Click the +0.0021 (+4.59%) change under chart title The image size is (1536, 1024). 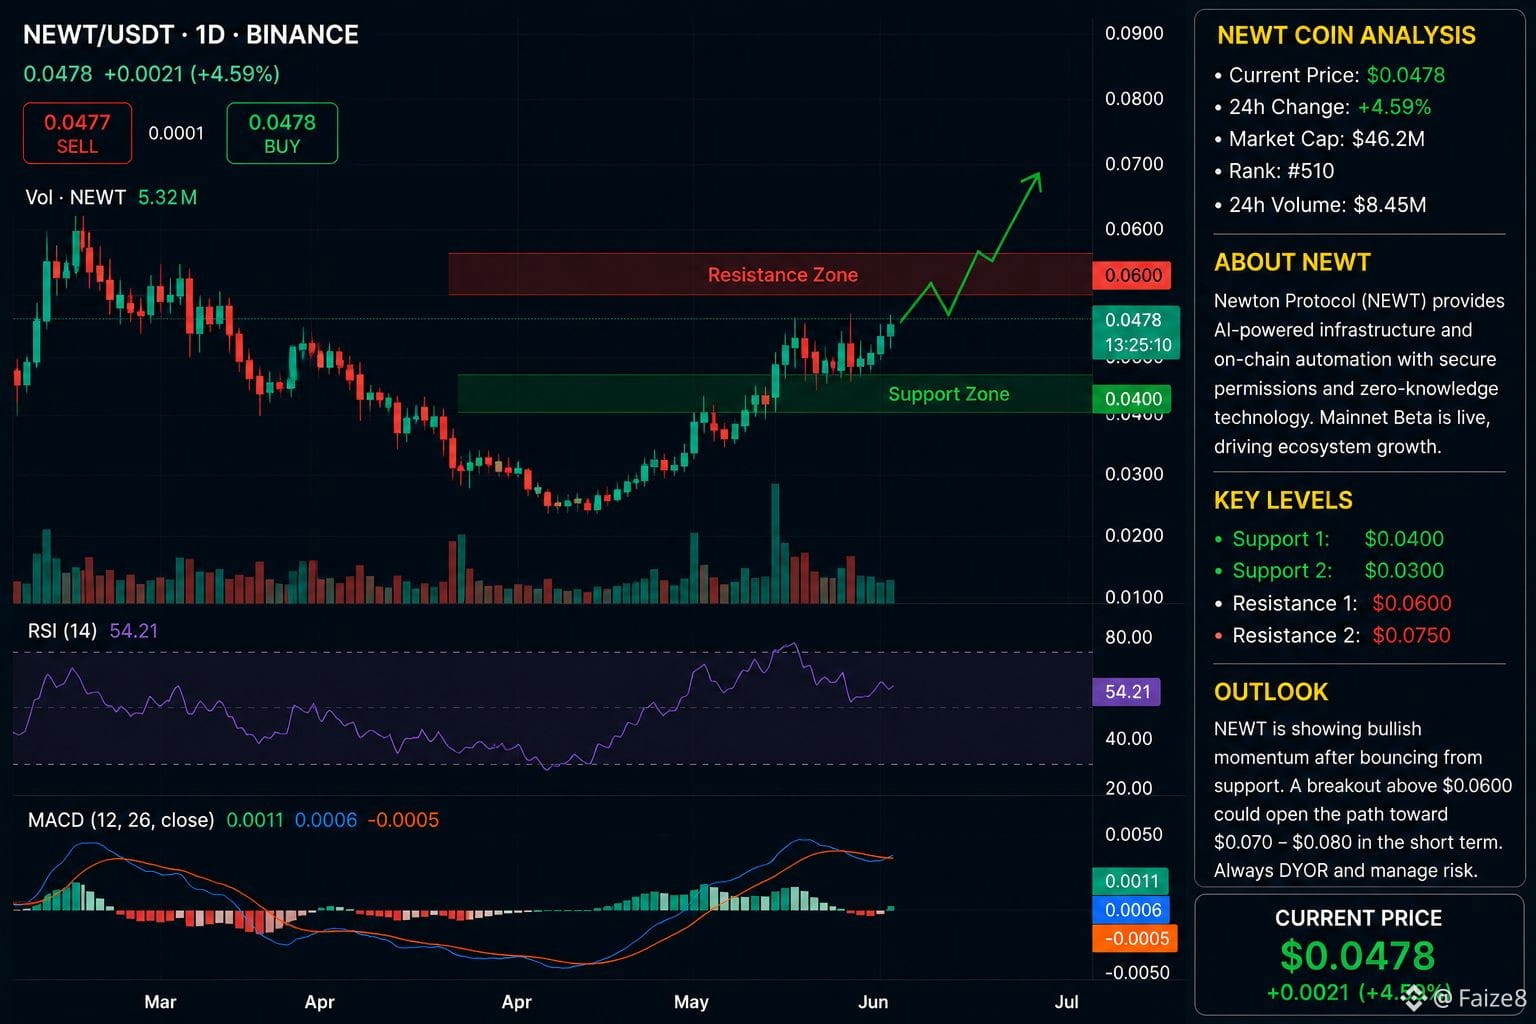[x=192, y=74]
